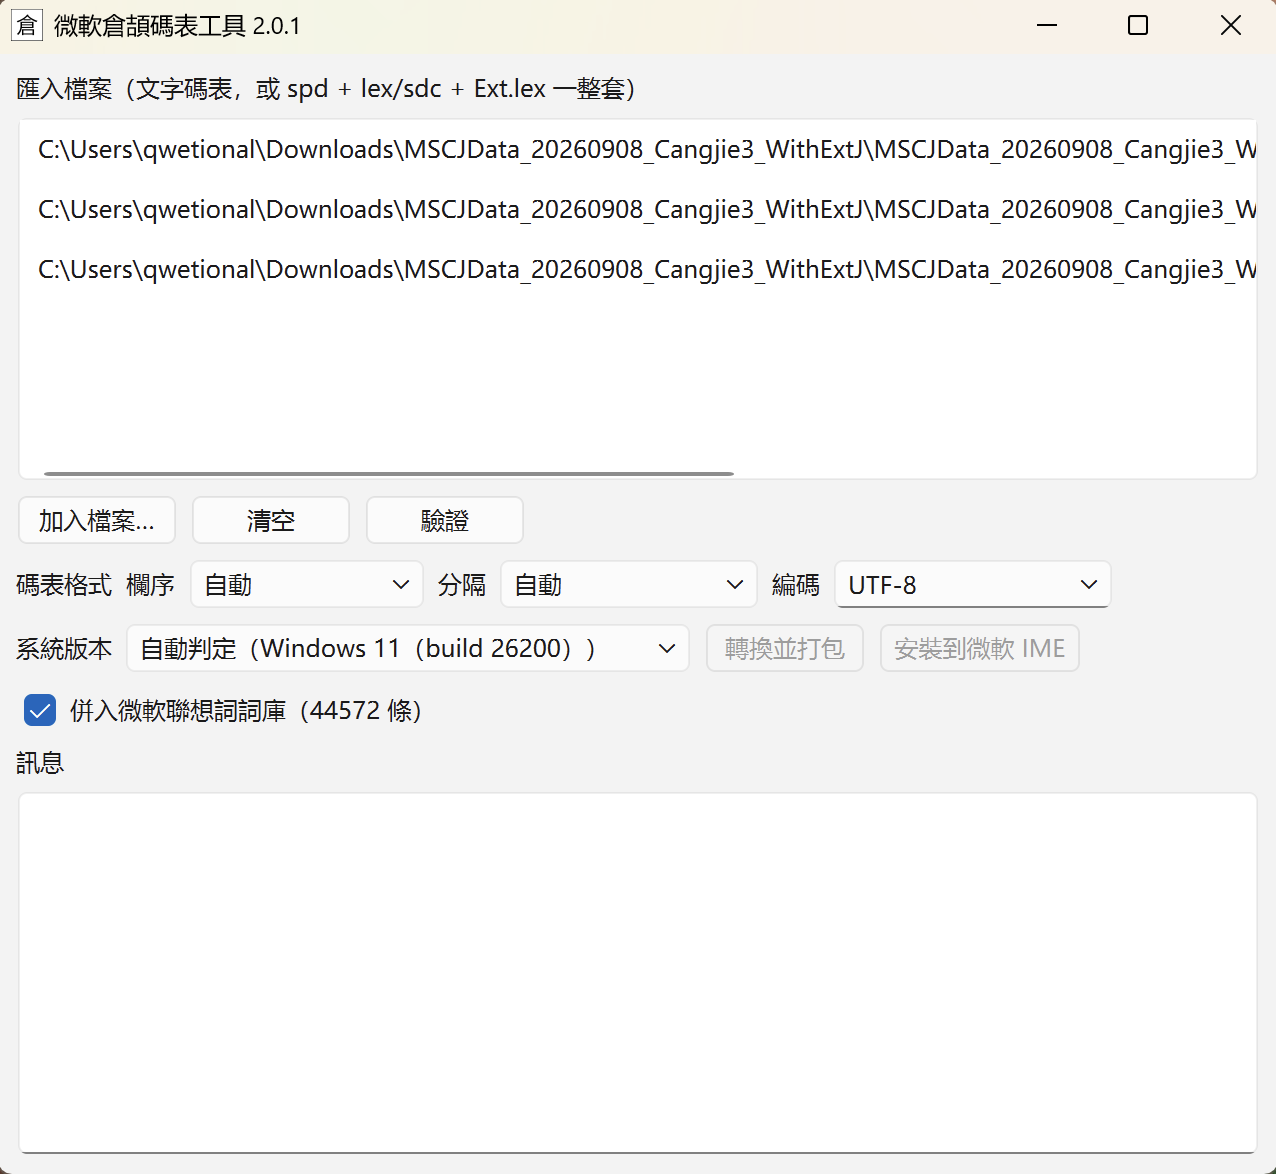Toggle the 併入微軟聯想詞詞庫 checkbox

coord(40,711)
